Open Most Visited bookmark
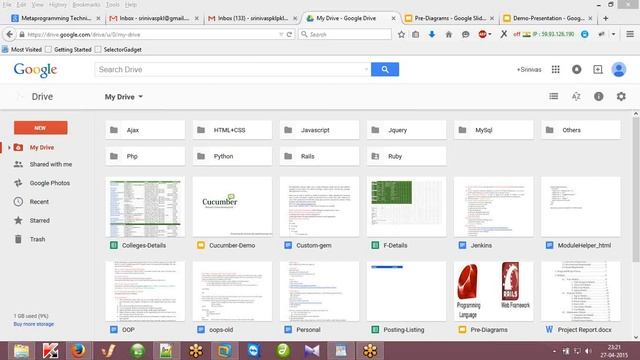640x360 pixels. pos(22,49)
